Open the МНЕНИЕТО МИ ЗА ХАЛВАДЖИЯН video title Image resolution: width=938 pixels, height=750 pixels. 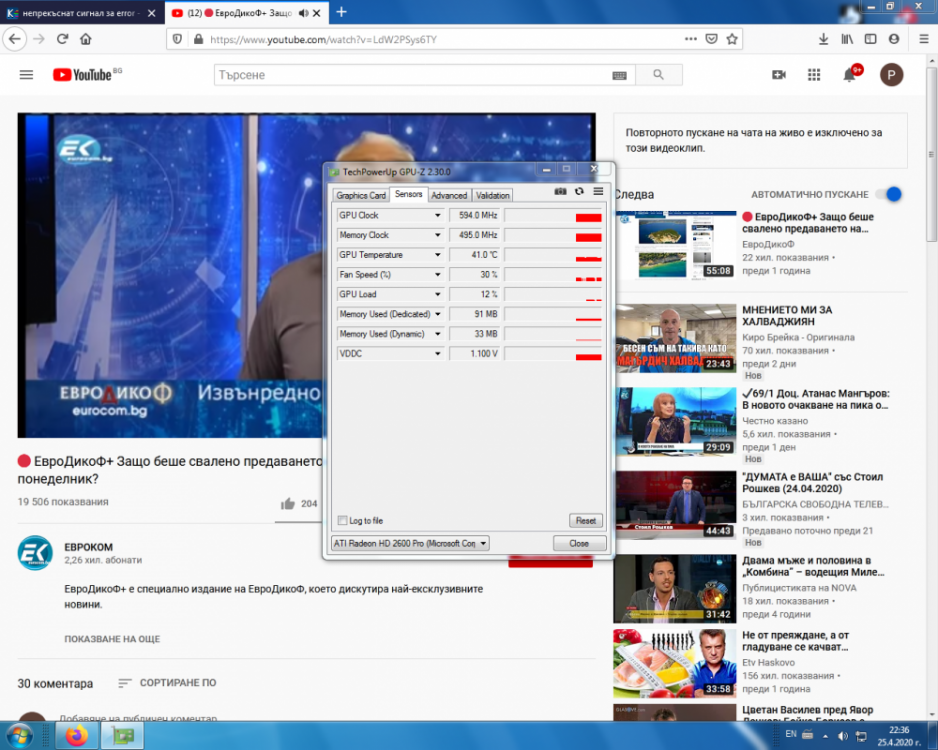pyautogui.click(x=787, y=315)
